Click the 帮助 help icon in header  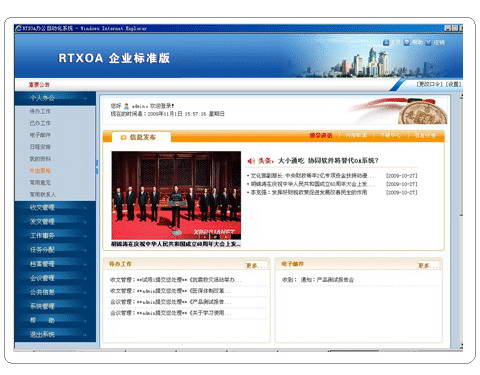point(407,42)
